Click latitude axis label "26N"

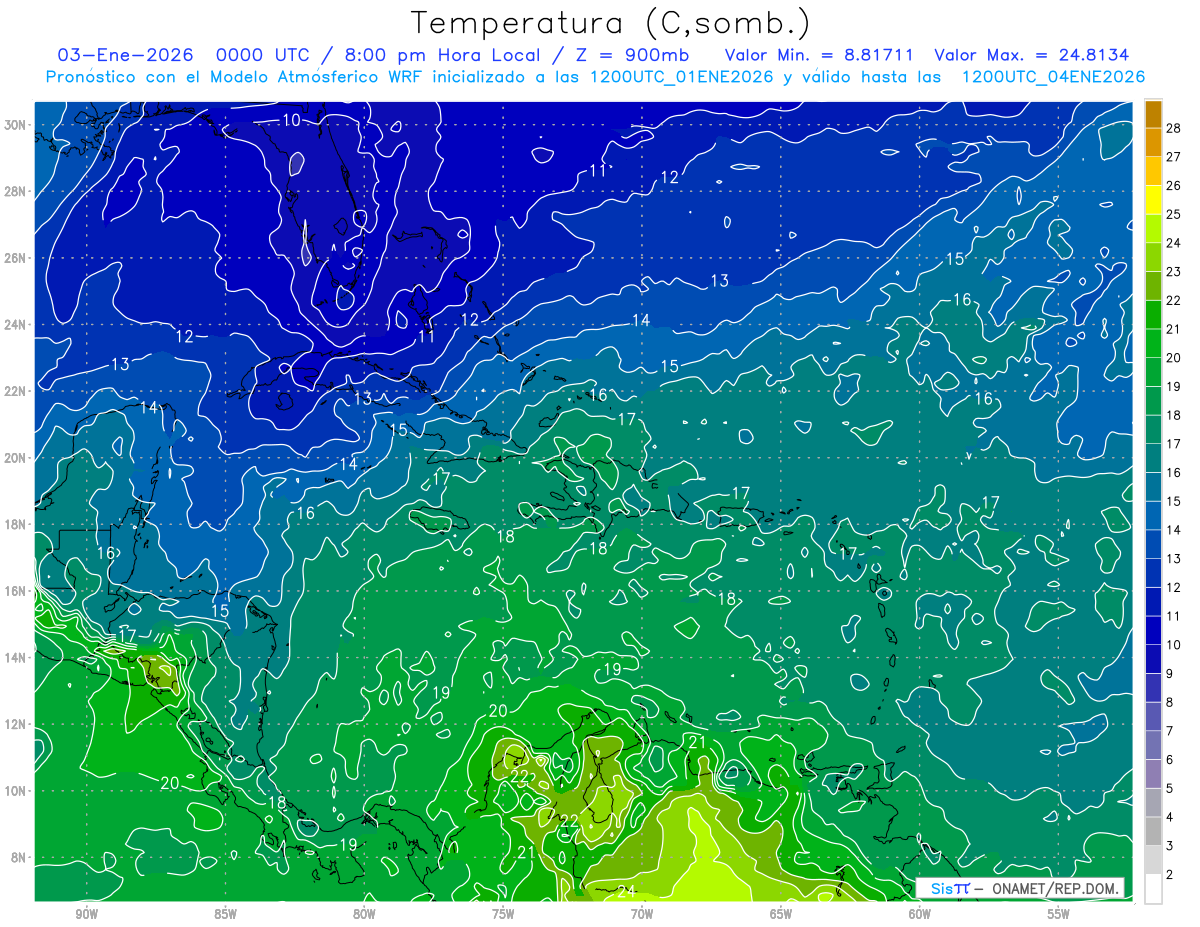17,258
